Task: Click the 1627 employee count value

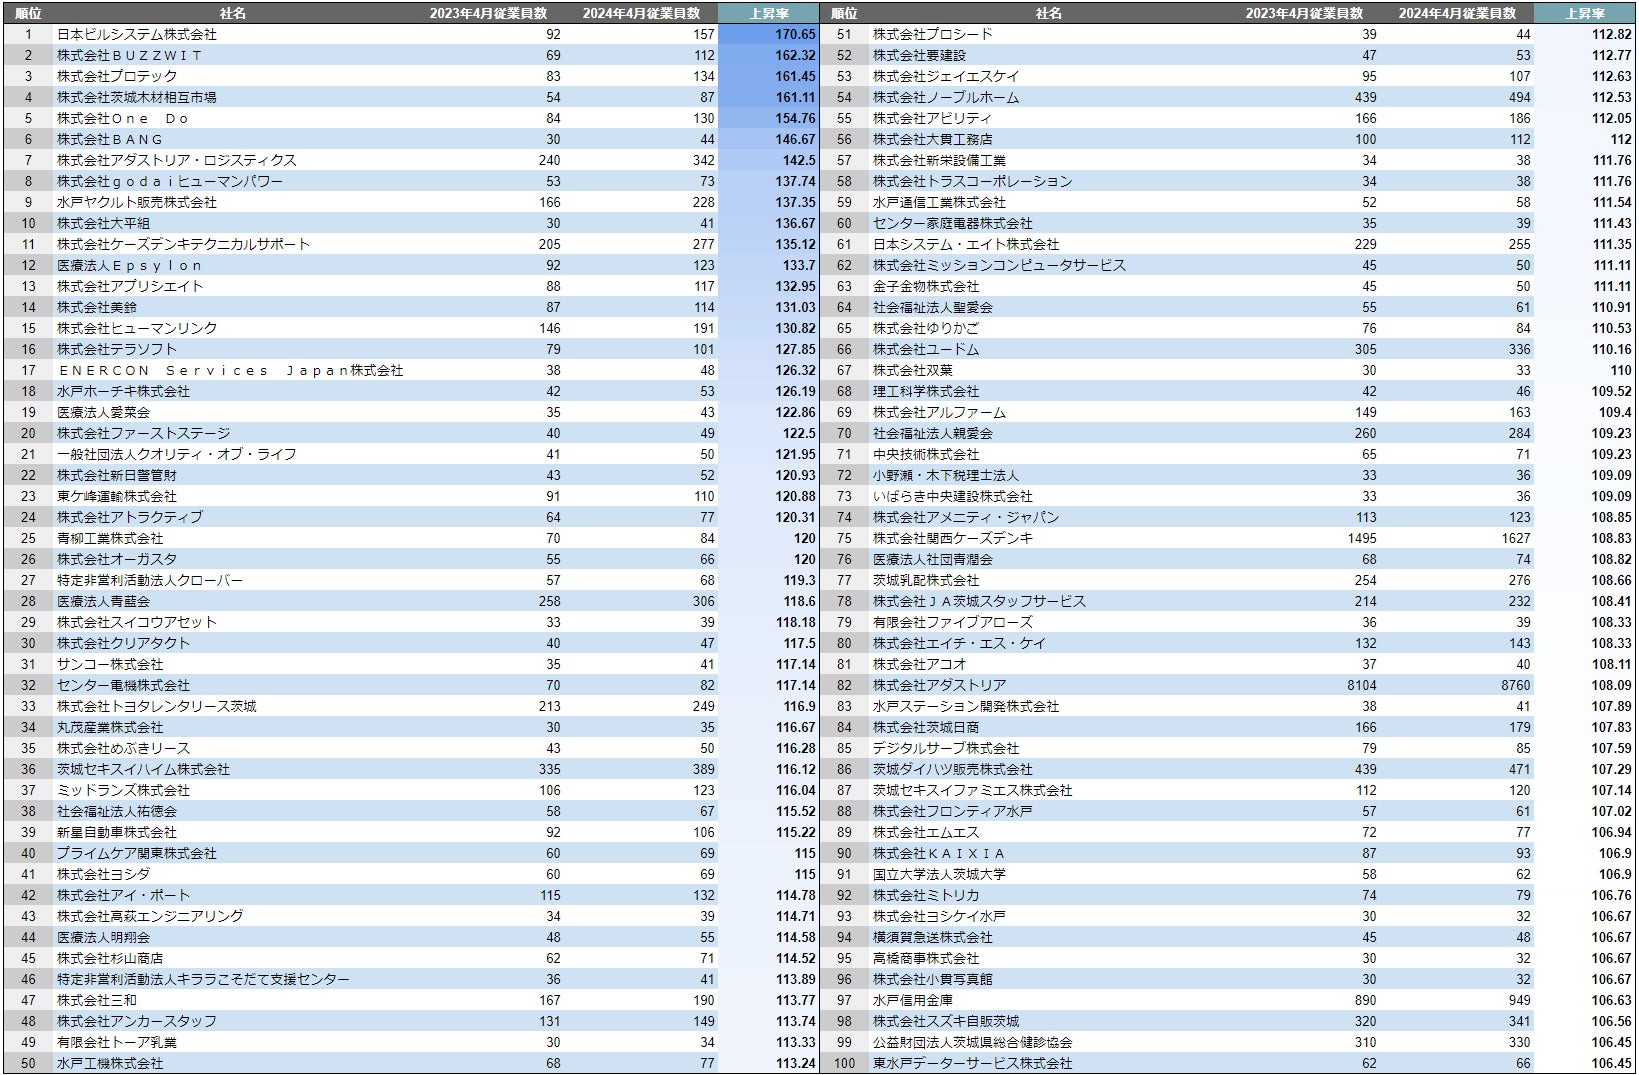Action: [1516, 538]
